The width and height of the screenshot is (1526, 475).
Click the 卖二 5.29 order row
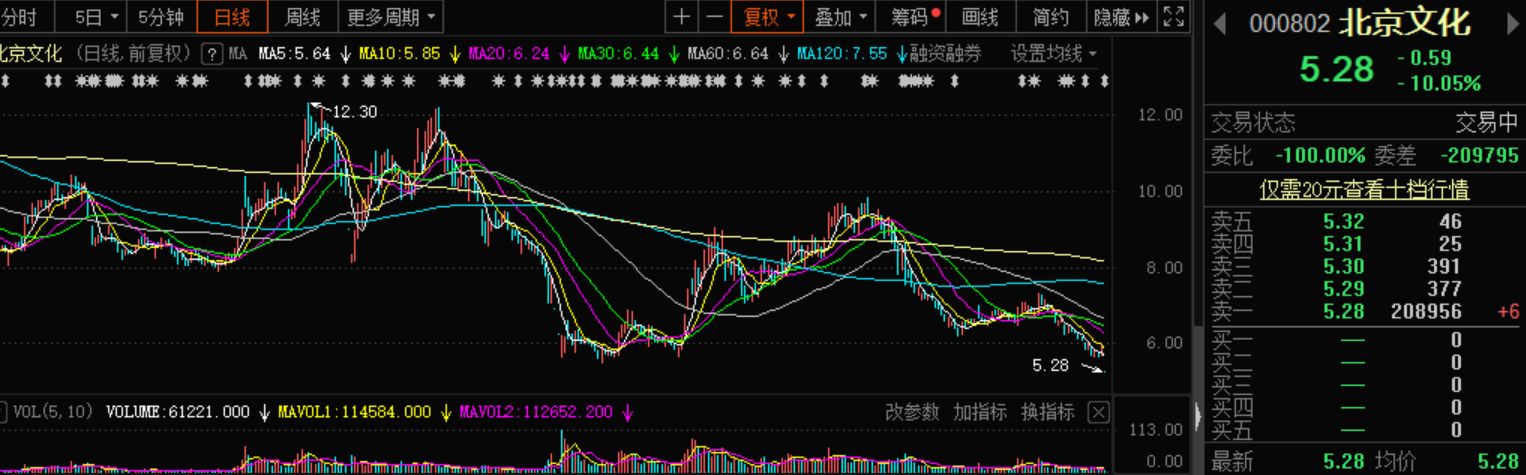tap(1365, 290)
